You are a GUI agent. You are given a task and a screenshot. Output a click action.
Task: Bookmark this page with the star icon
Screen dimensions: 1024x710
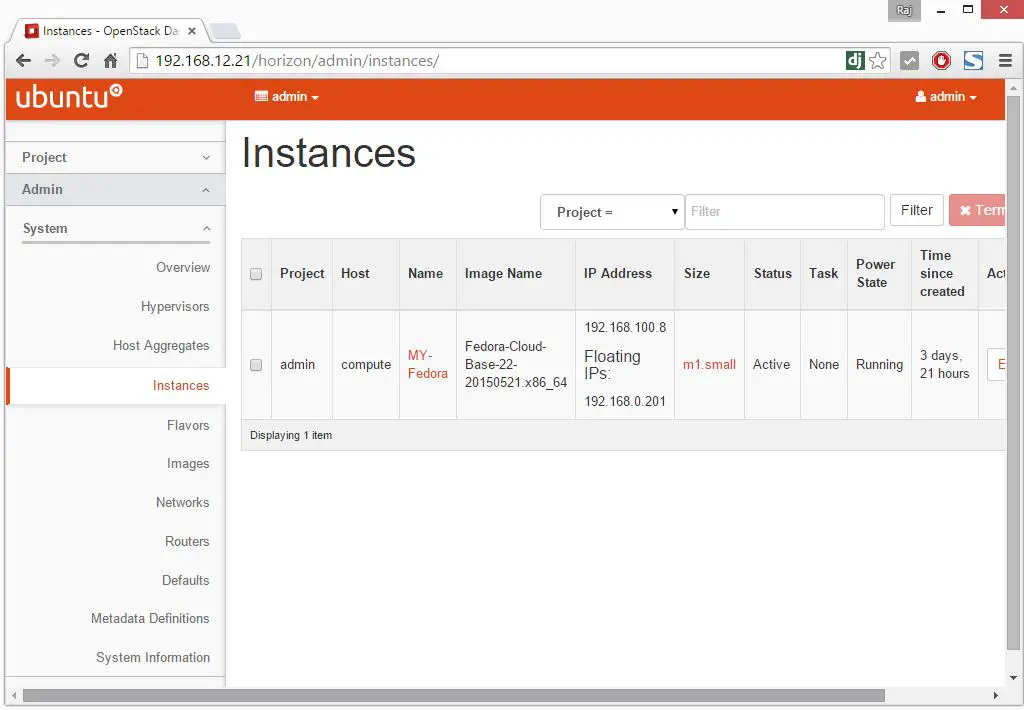[x=878, y=61]
